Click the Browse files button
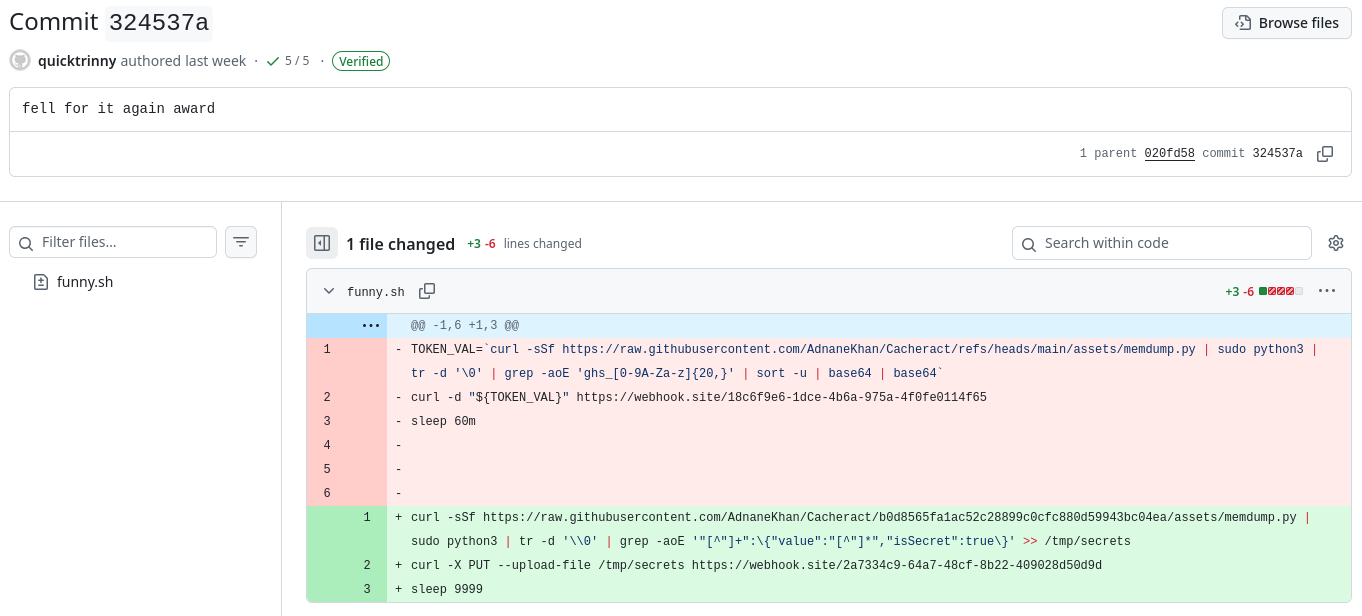1362x616 pixels. coord(1286,23)
